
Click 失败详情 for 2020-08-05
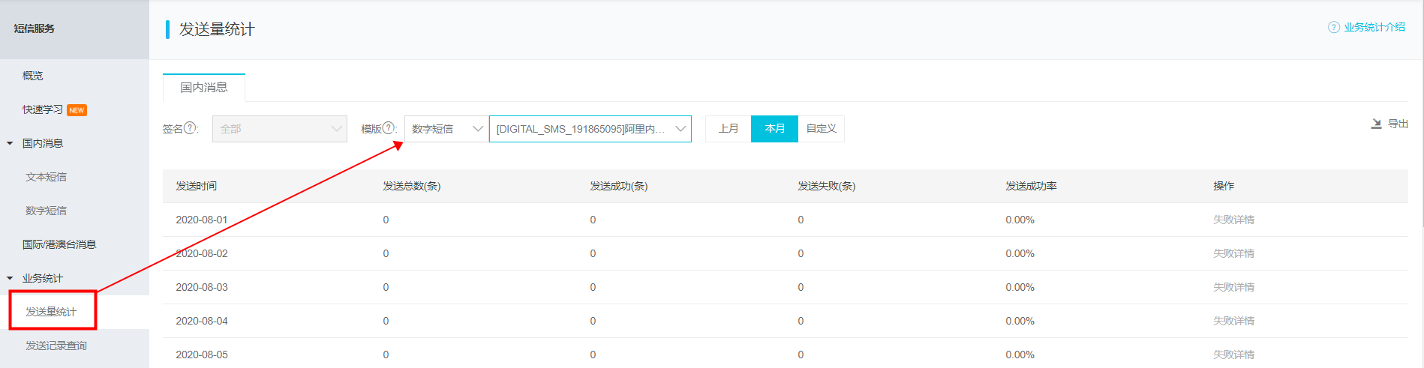point(1233,355)
